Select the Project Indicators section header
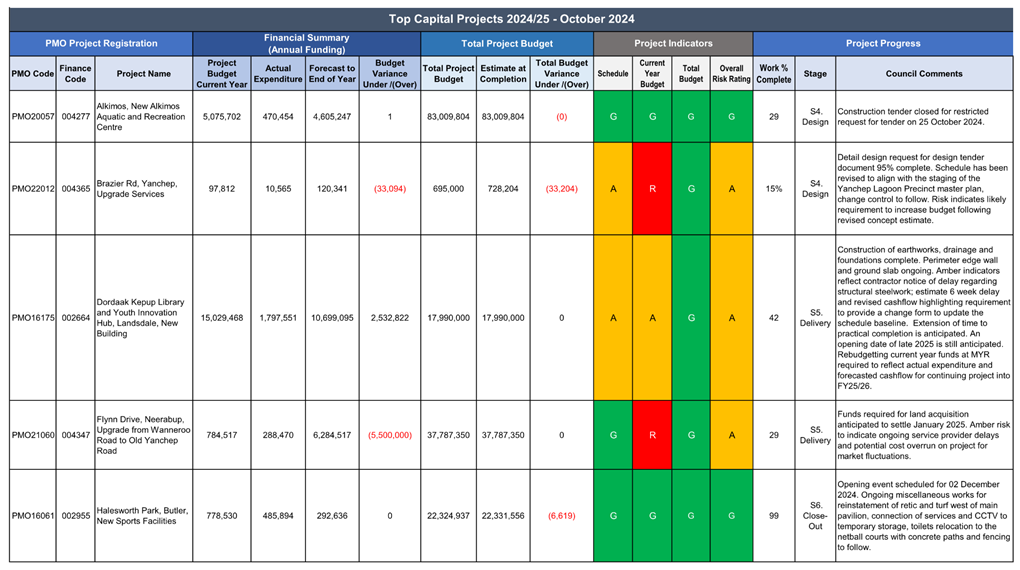This screenshot has width=1020, height=570. pyautogui.click(x=673, y=44)
